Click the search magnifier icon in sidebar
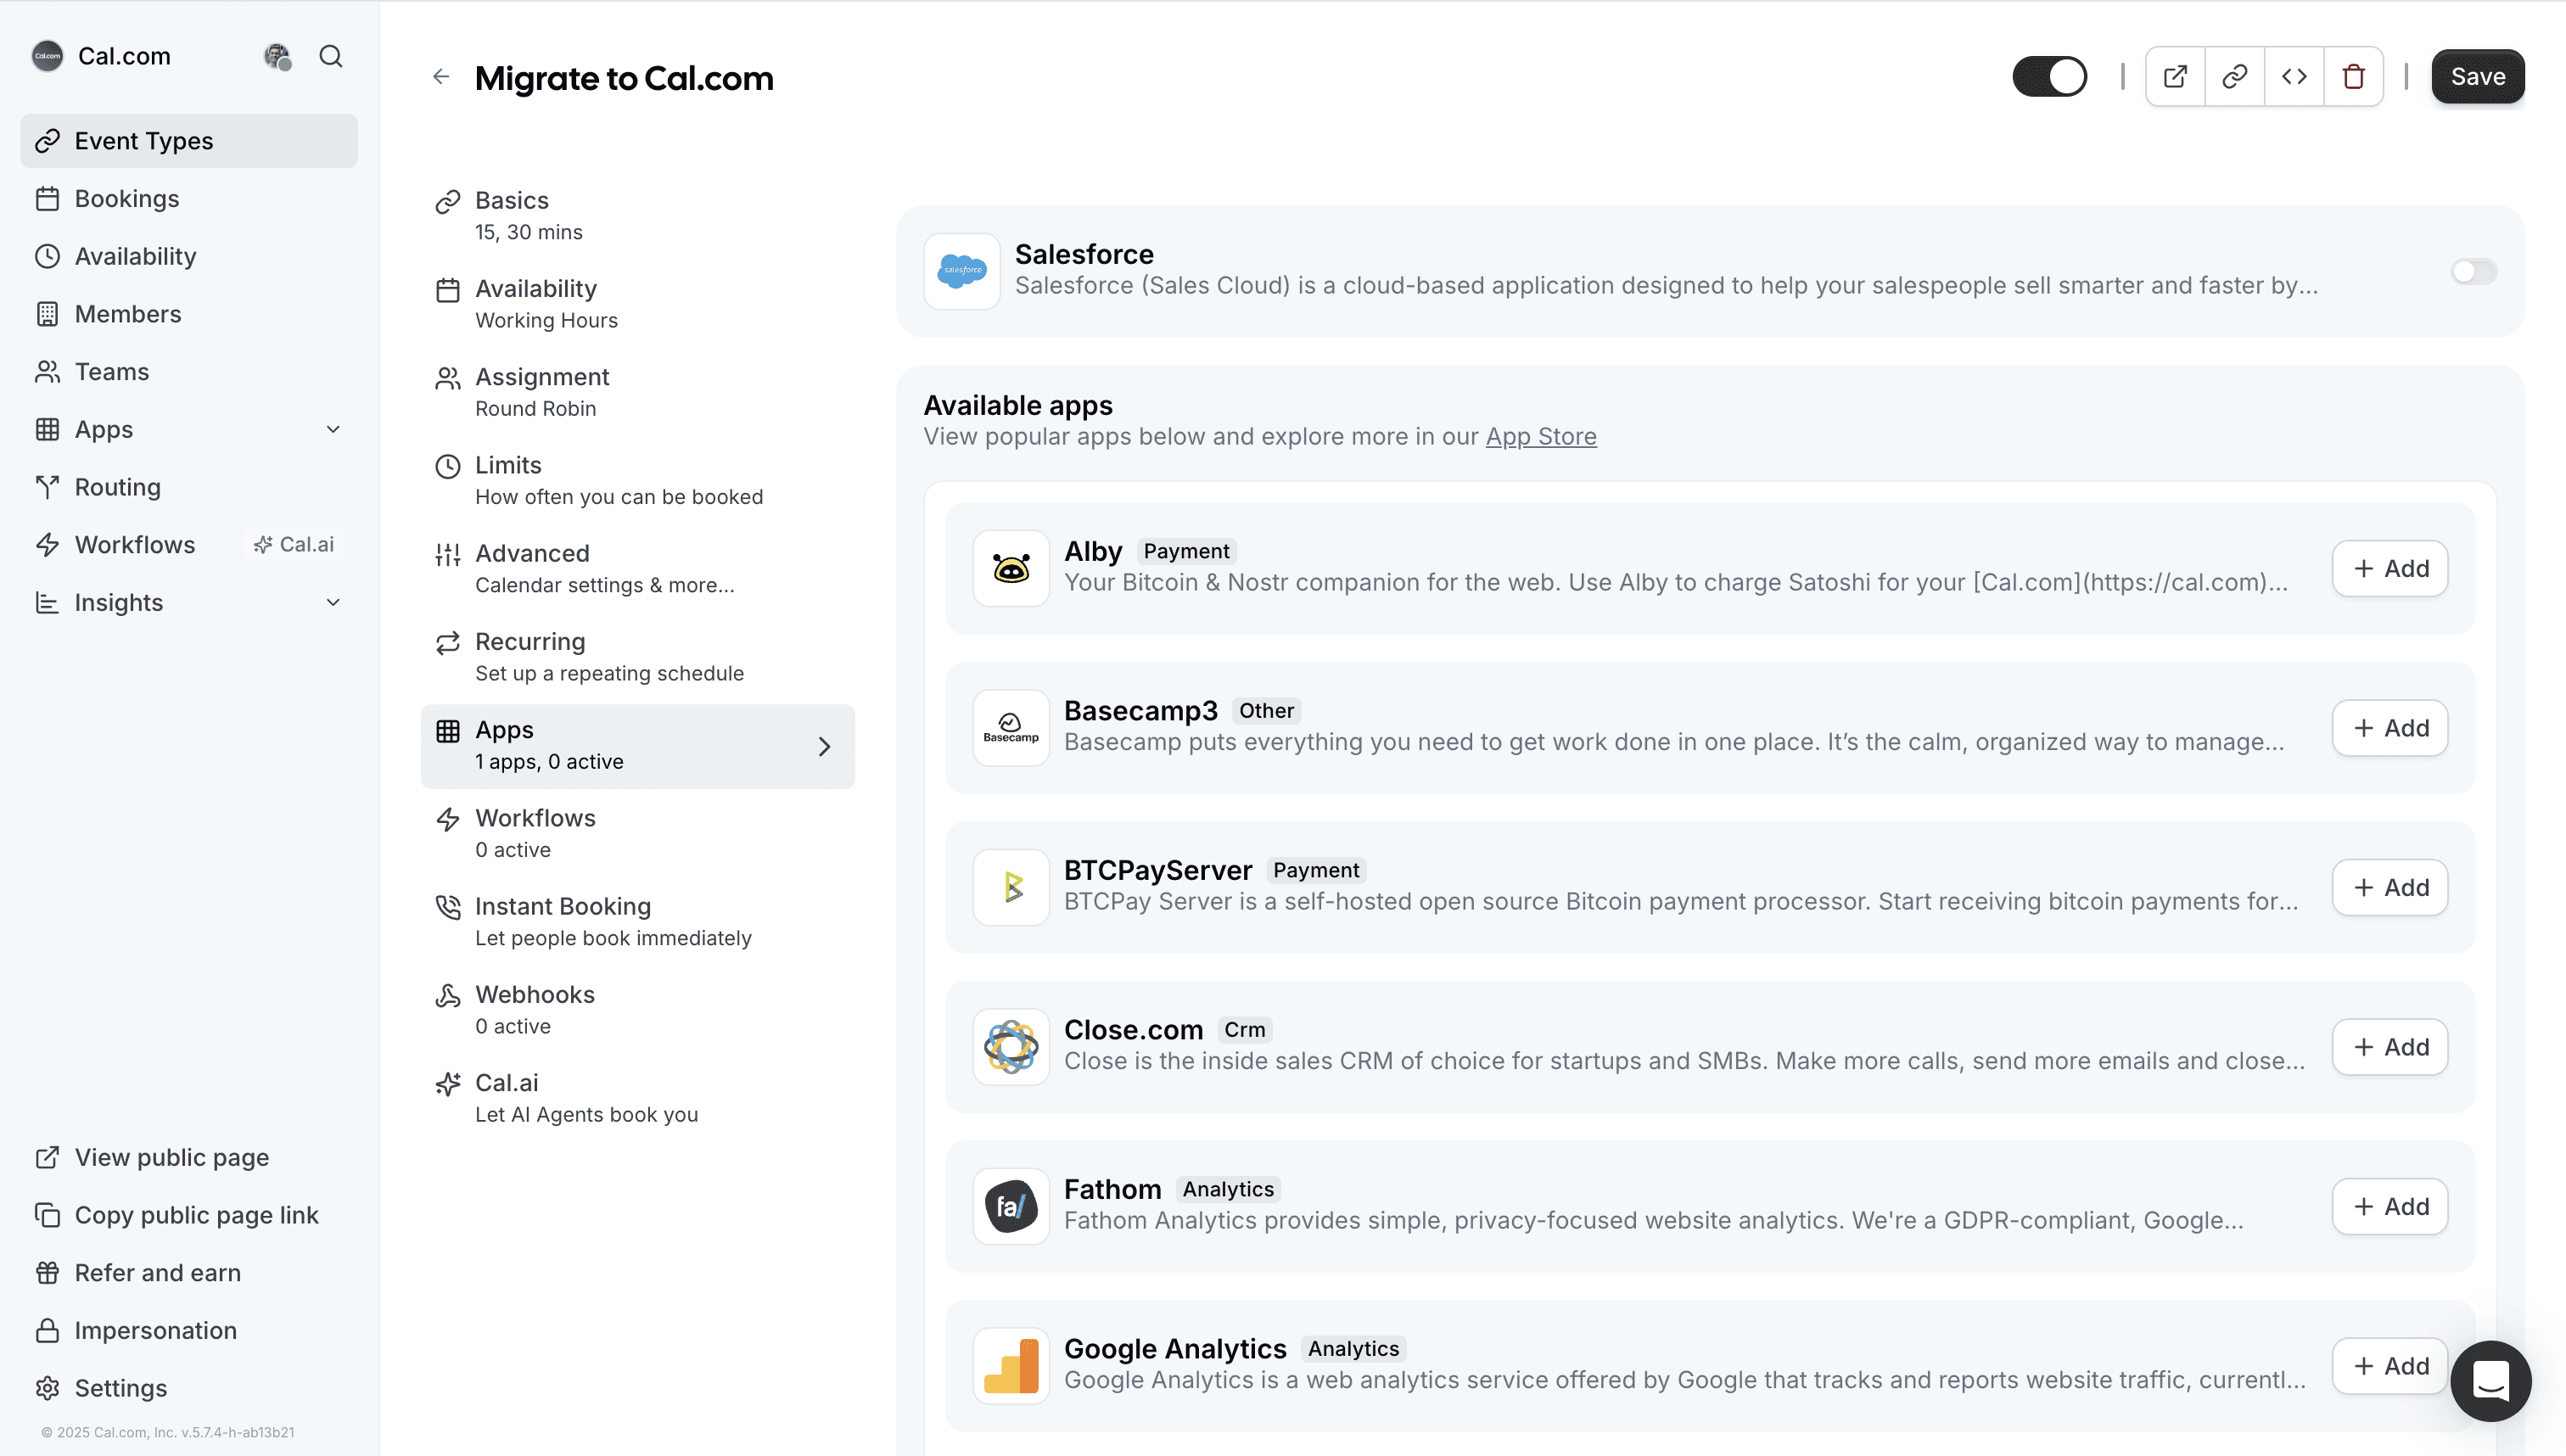This screenshot has width=2566, height=1456. pos(331,56)
